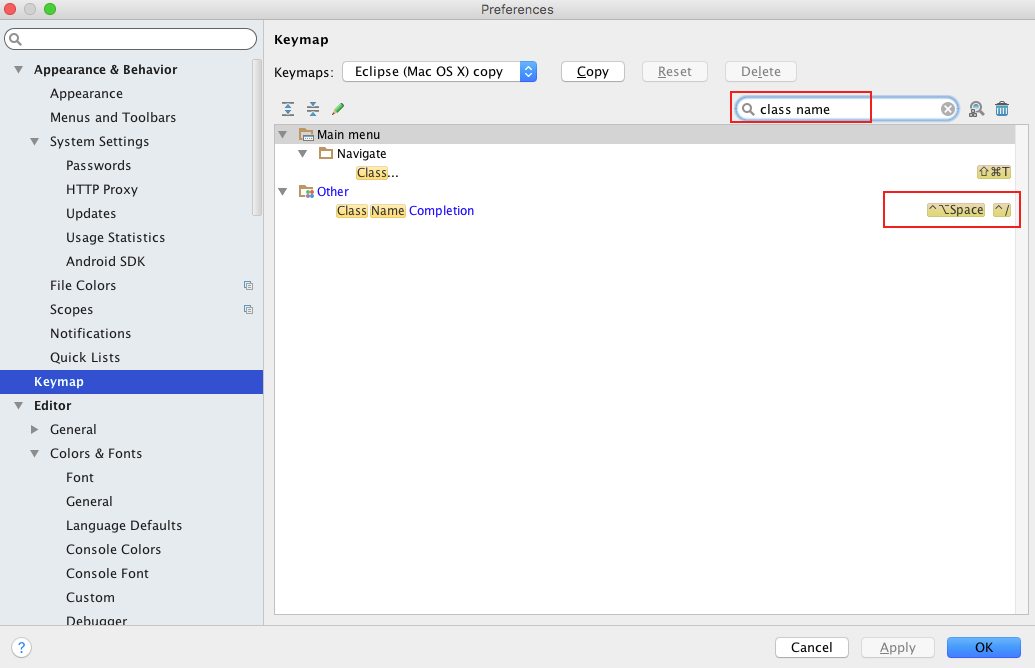The height and width of the screenshot is (668, 1035).
Task: Click the Other group folder icon
Action: point(306,191)
